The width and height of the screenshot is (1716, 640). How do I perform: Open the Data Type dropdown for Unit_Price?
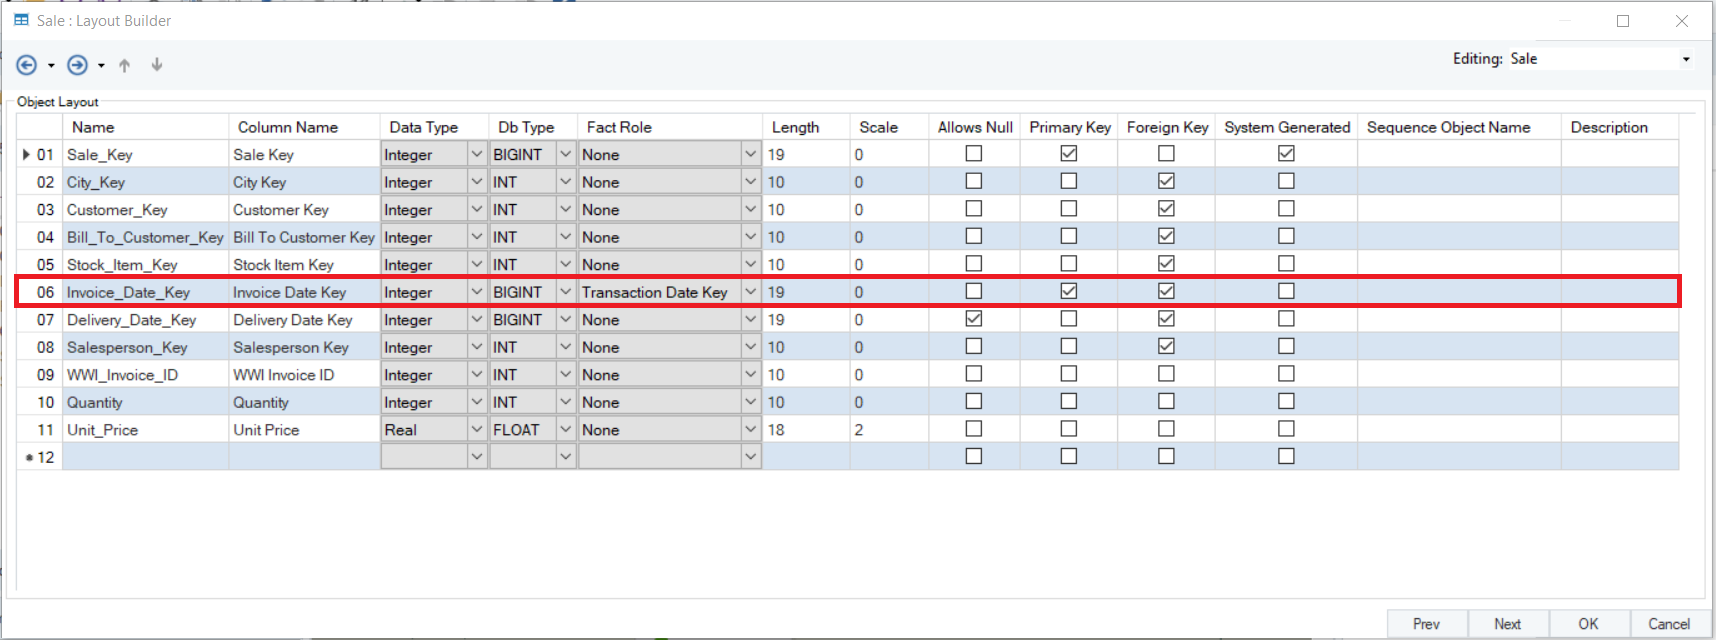point(476,429)
